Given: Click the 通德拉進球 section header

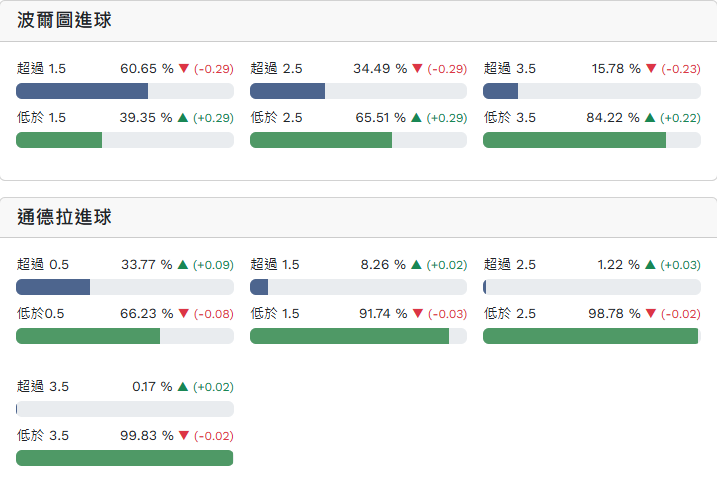Looking at the screenshot, I should tap(64, 217).
